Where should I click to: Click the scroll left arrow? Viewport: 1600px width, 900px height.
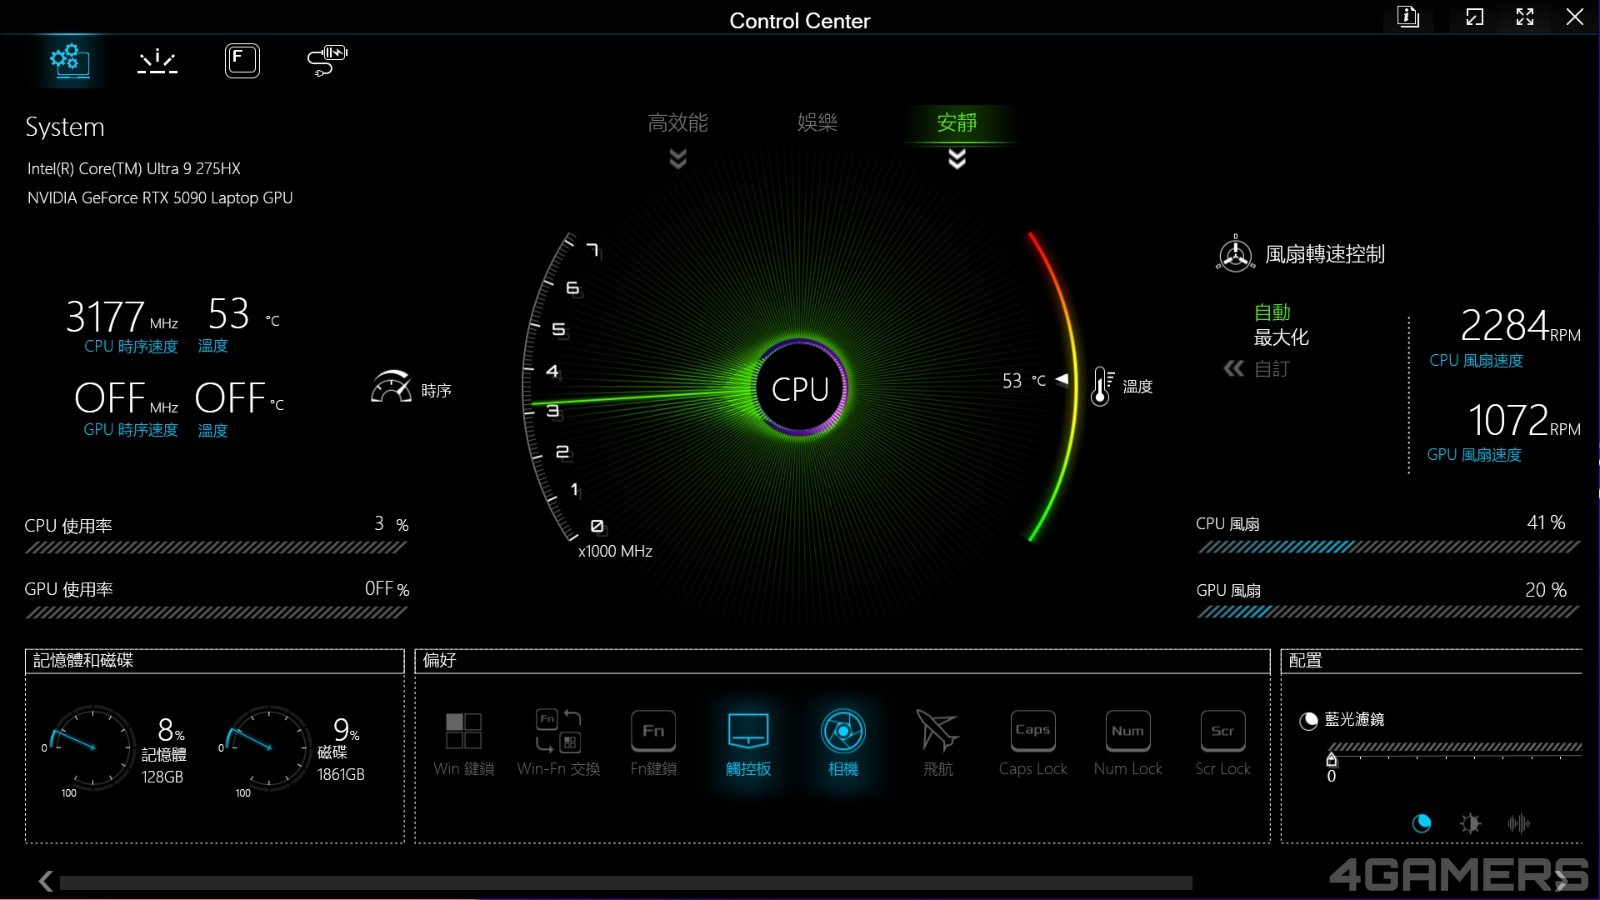[45, 881]
